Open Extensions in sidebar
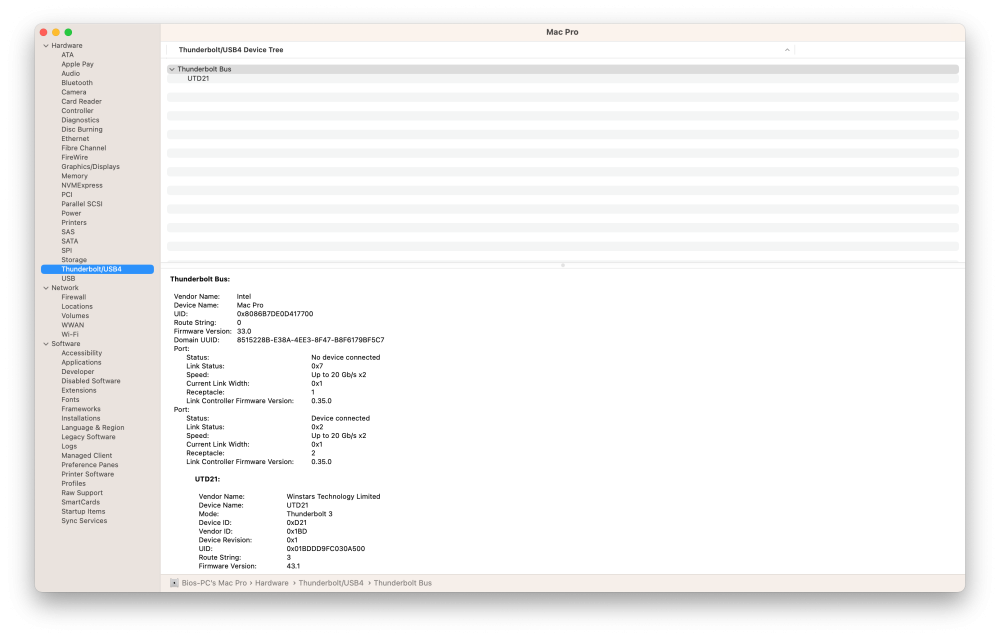 click(x=78, y=390)
